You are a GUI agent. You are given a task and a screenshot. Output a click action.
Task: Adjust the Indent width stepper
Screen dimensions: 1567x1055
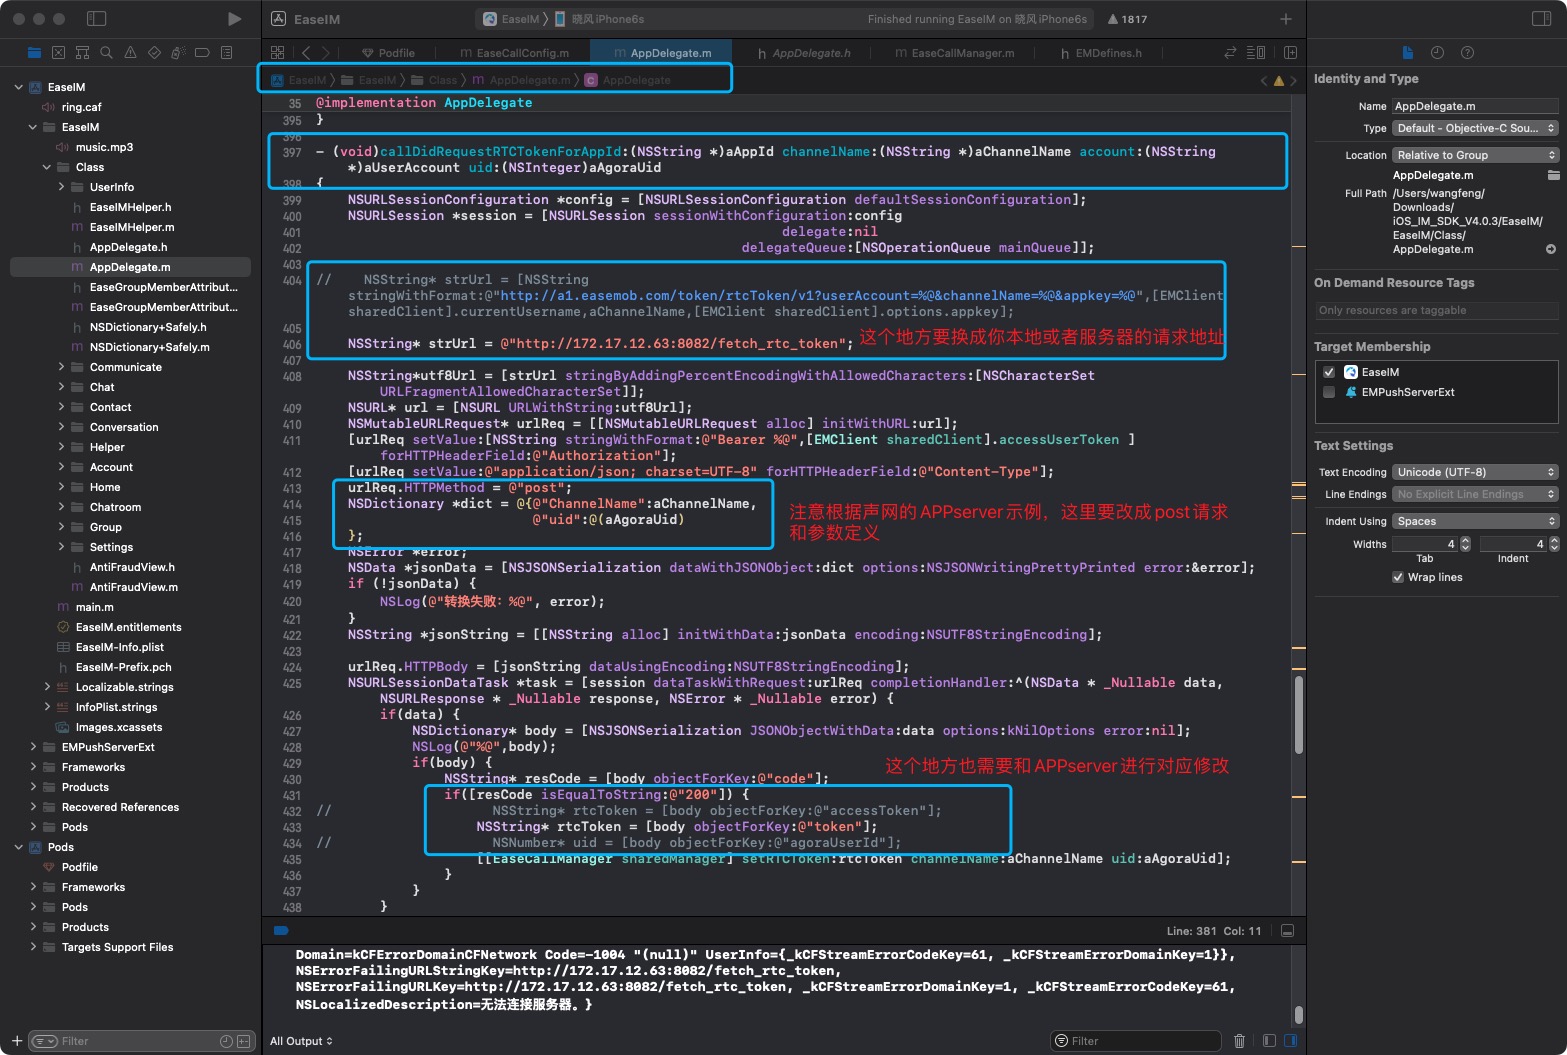pyautogui.click(x=1554, y=544)
